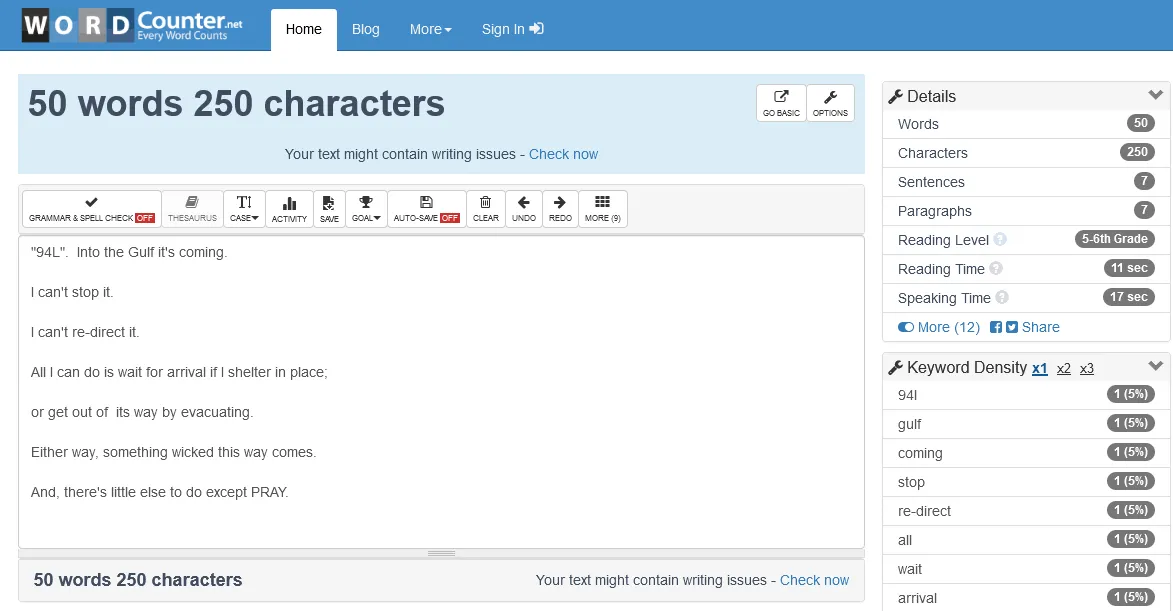Click the Keyword Density wrench icon
This screenshot has height=611, width=1173.
895,367
